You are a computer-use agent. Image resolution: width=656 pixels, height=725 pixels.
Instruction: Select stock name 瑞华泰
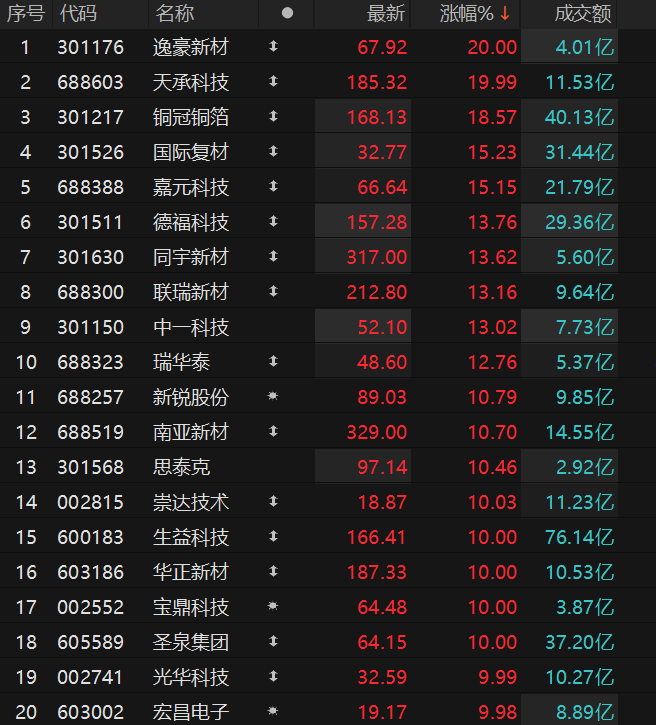pyautogui.click(x=181, y=362)
